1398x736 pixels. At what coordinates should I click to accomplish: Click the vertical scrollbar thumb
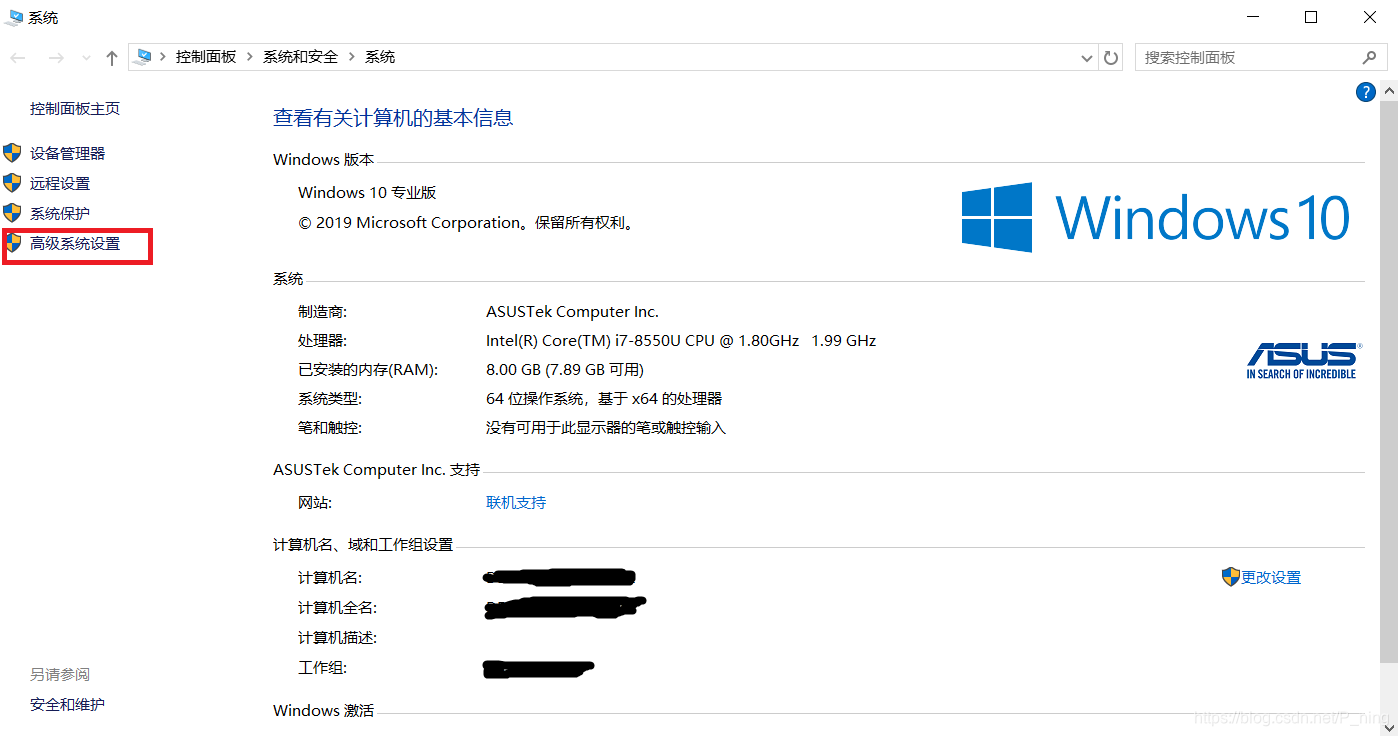(x=1389, y=380)
